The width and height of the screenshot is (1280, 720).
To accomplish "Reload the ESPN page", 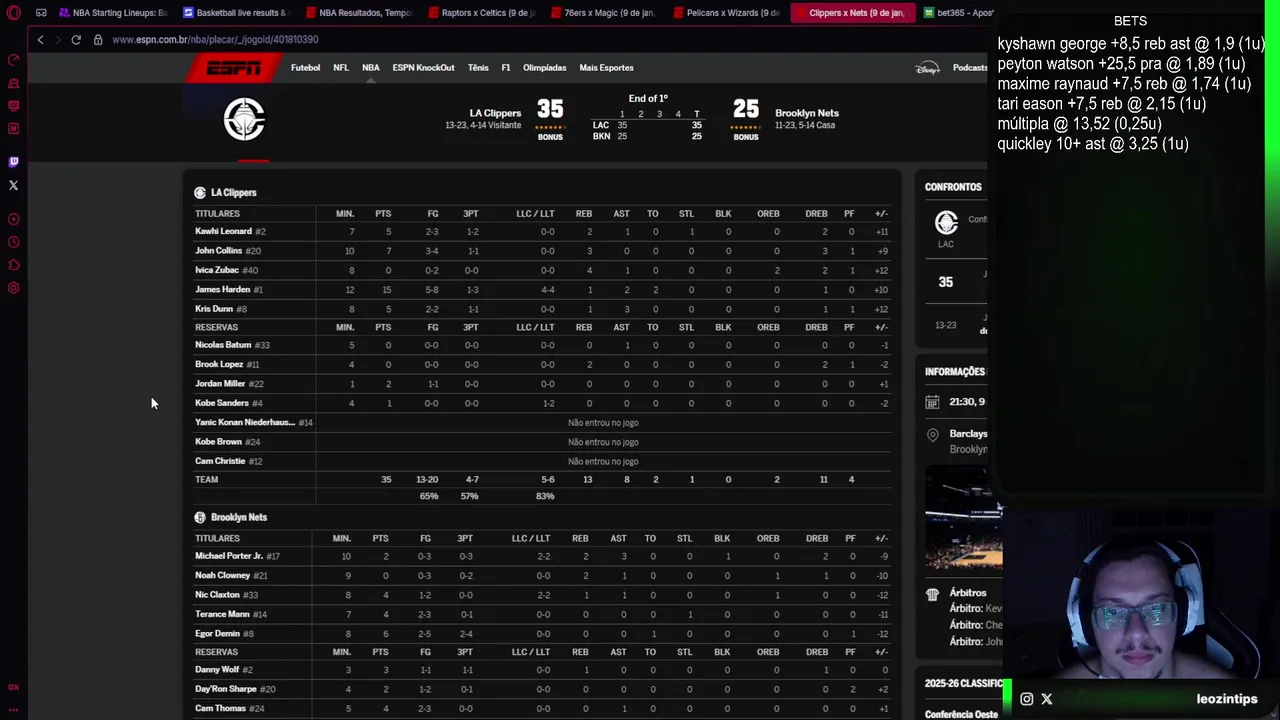I will click(76, 40).
